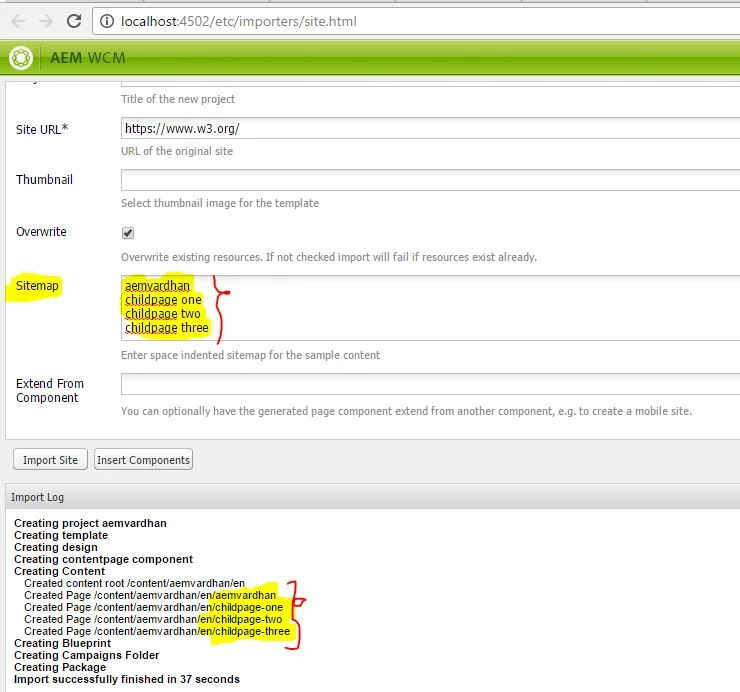
Task: Click the browser back arrow
Action: (x=18, y=21)
